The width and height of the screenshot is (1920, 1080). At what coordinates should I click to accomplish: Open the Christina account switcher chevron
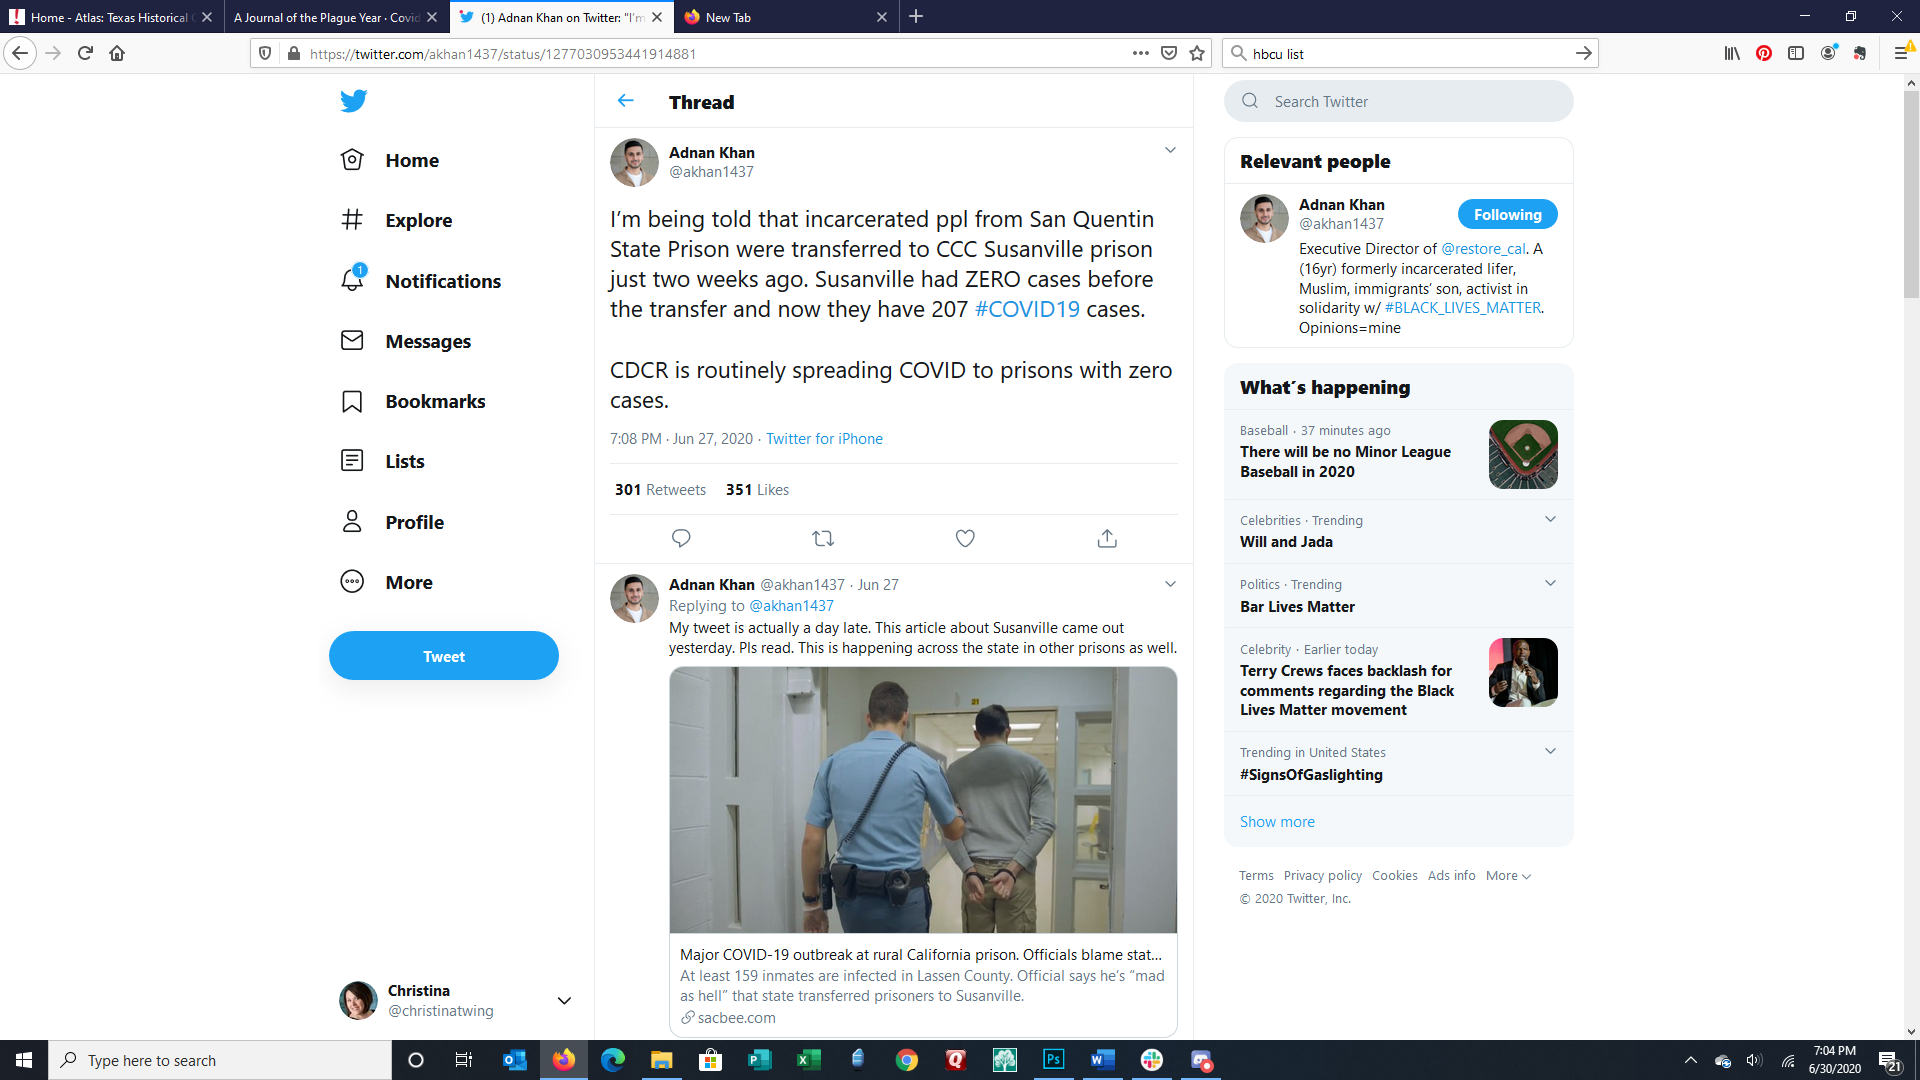564,1000
